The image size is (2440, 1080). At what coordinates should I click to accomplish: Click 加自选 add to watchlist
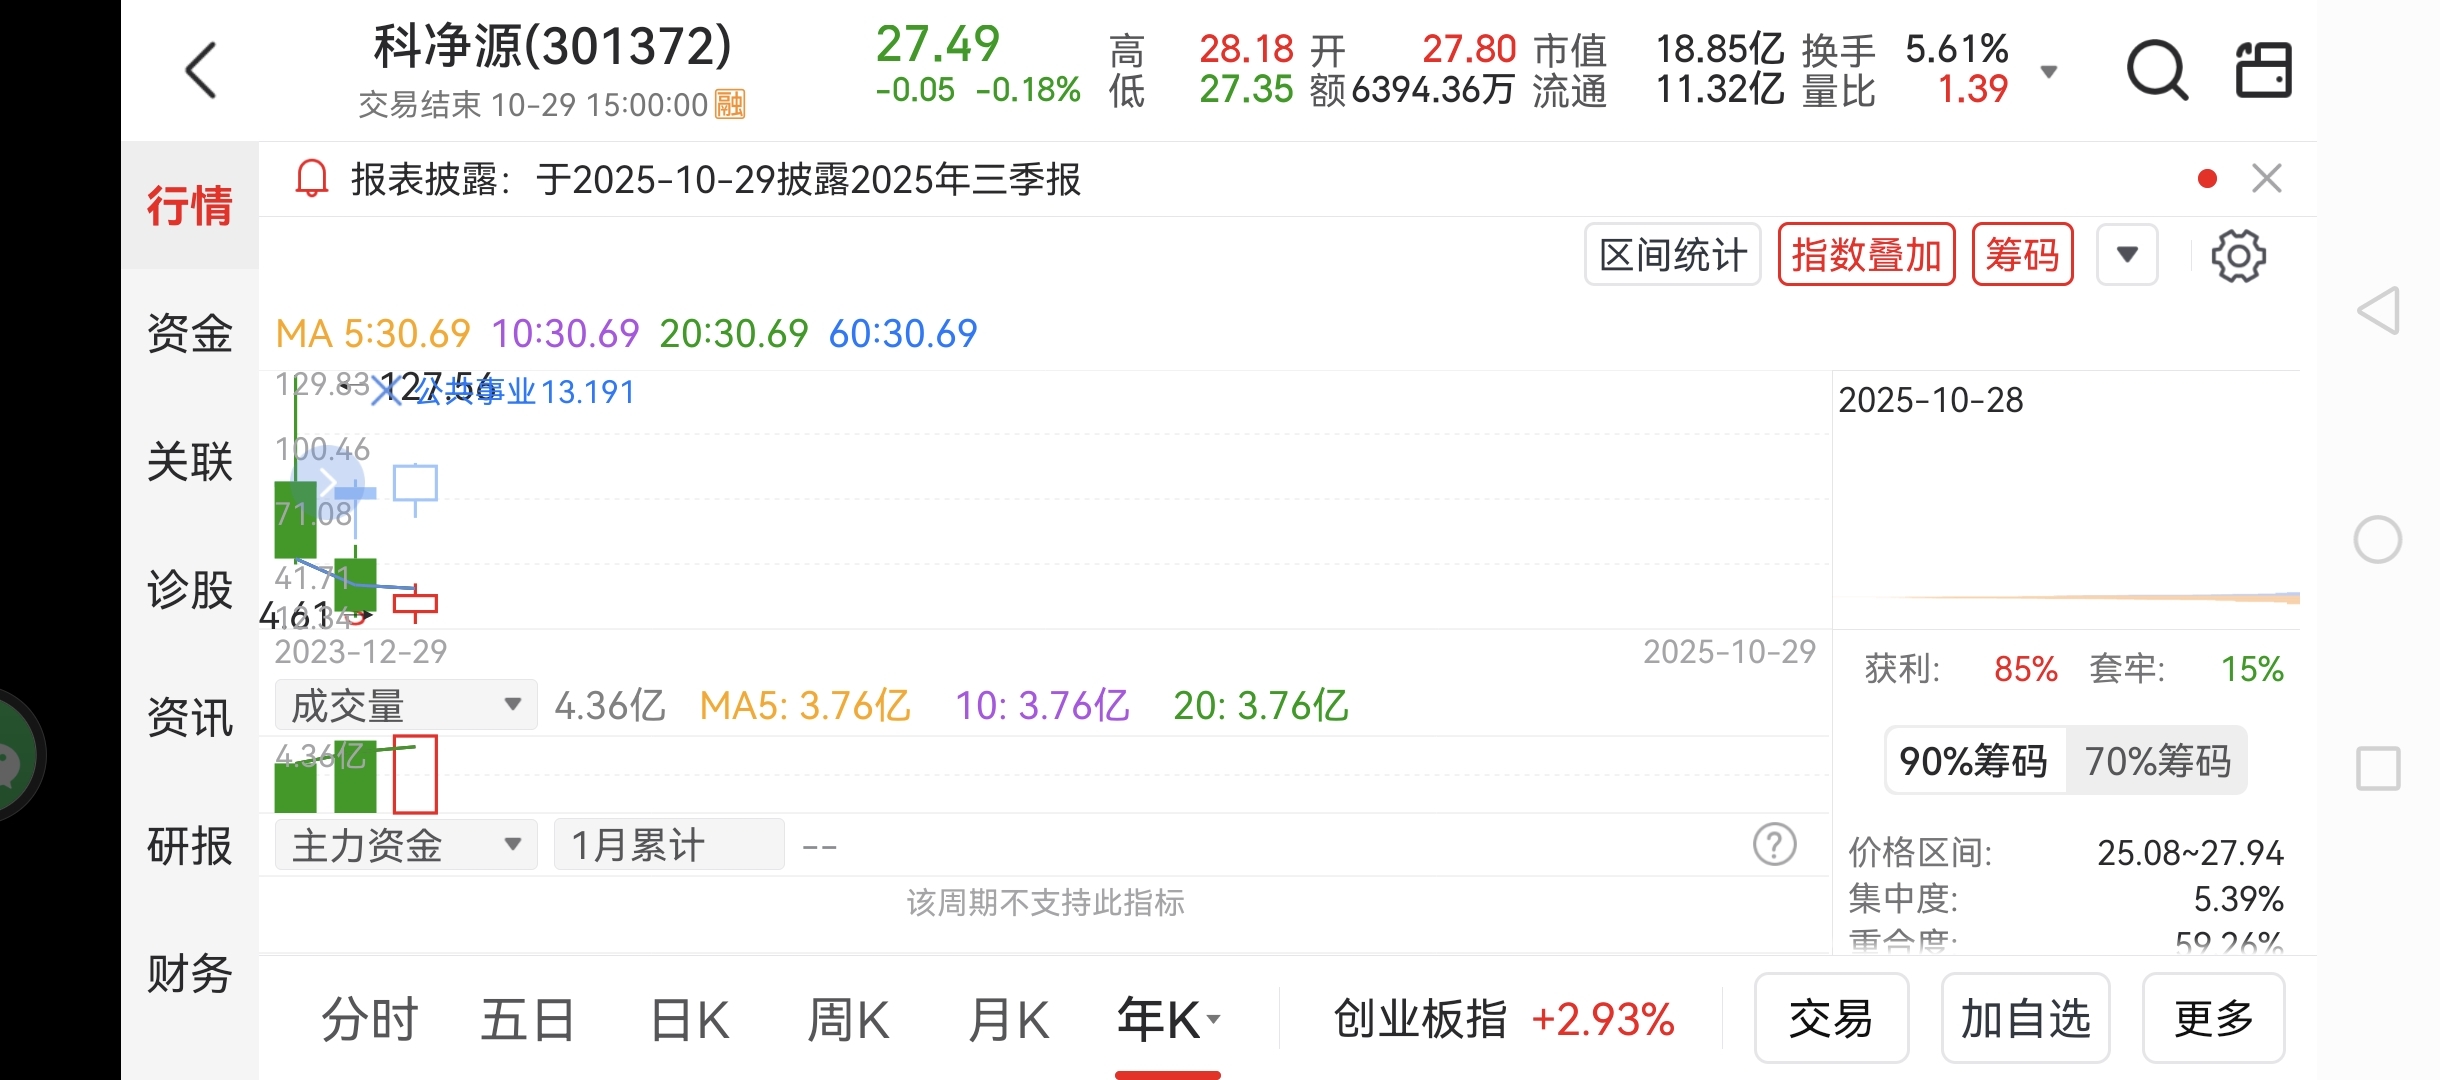pyautogui.click(x=2025, y=1019)
